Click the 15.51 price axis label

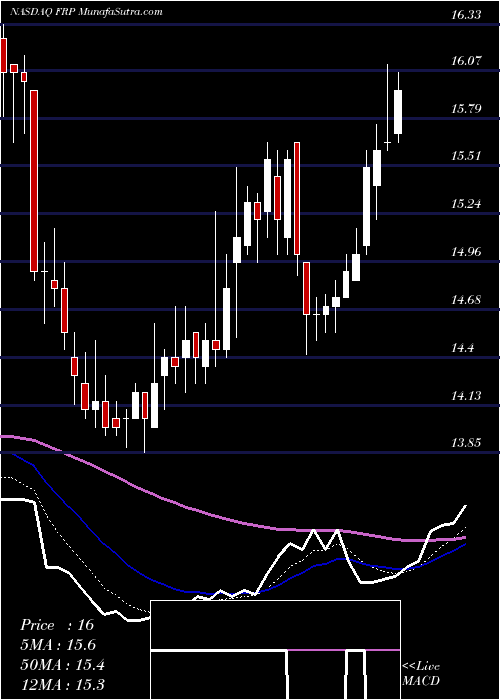click(x=466, y=156)
